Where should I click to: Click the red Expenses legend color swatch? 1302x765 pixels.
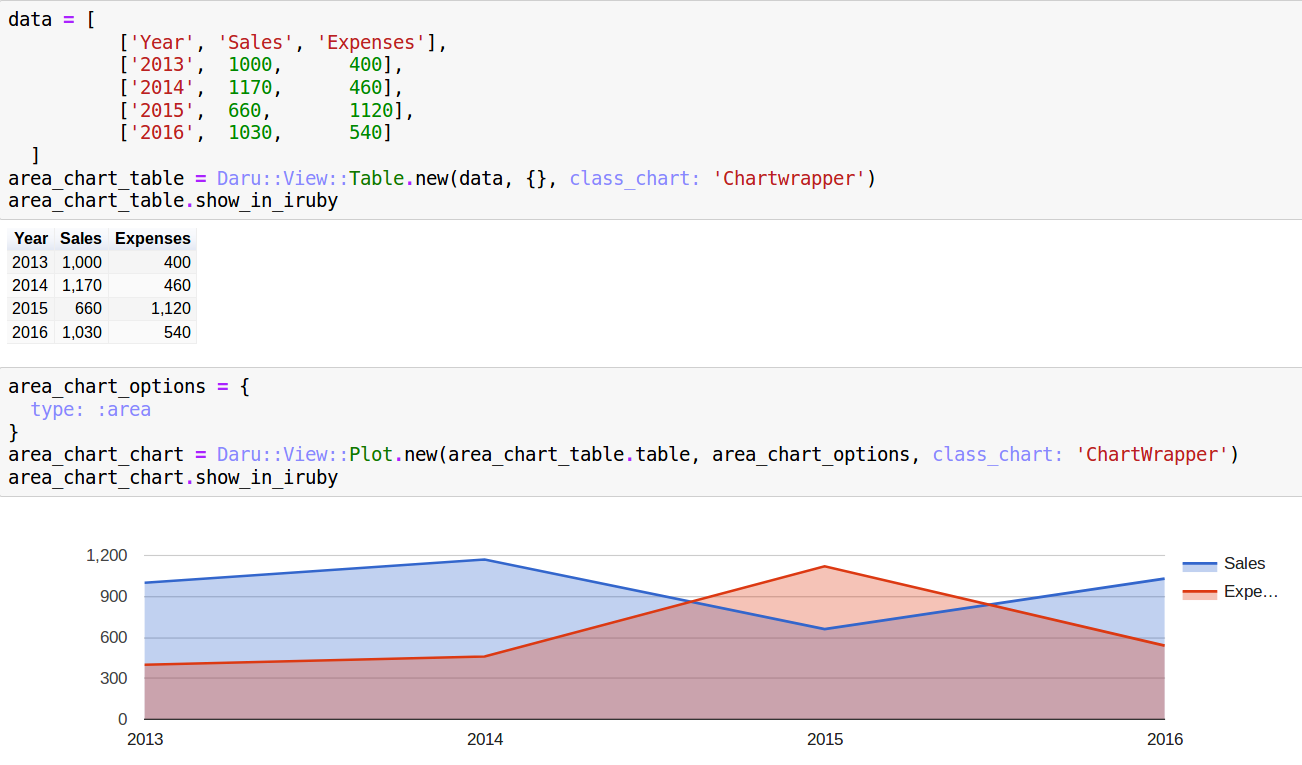[1199, 593]
